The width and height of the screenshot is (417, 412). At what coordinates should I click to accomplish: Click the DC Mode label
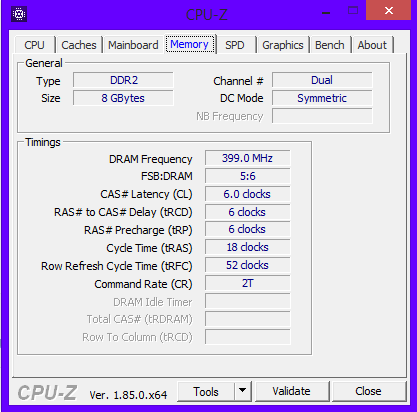242,98
